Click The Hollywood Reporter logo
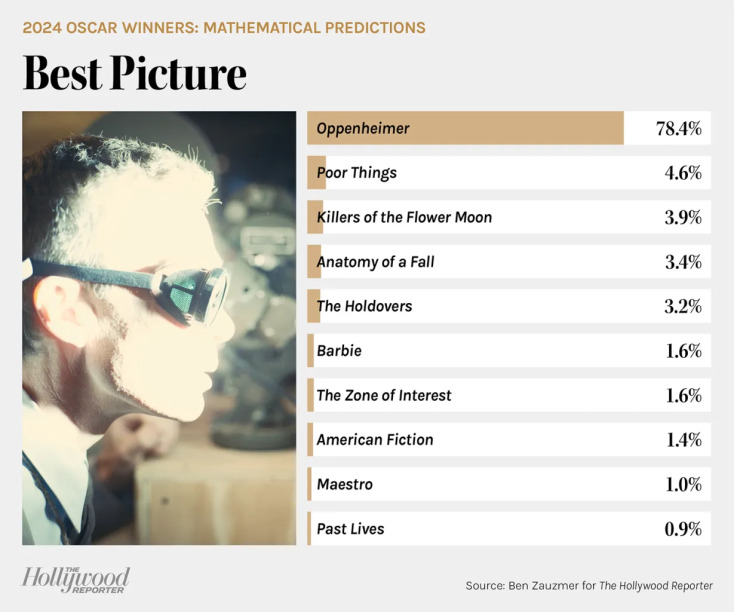The height and width of the screenshot is (612, 734). (76, 579)
